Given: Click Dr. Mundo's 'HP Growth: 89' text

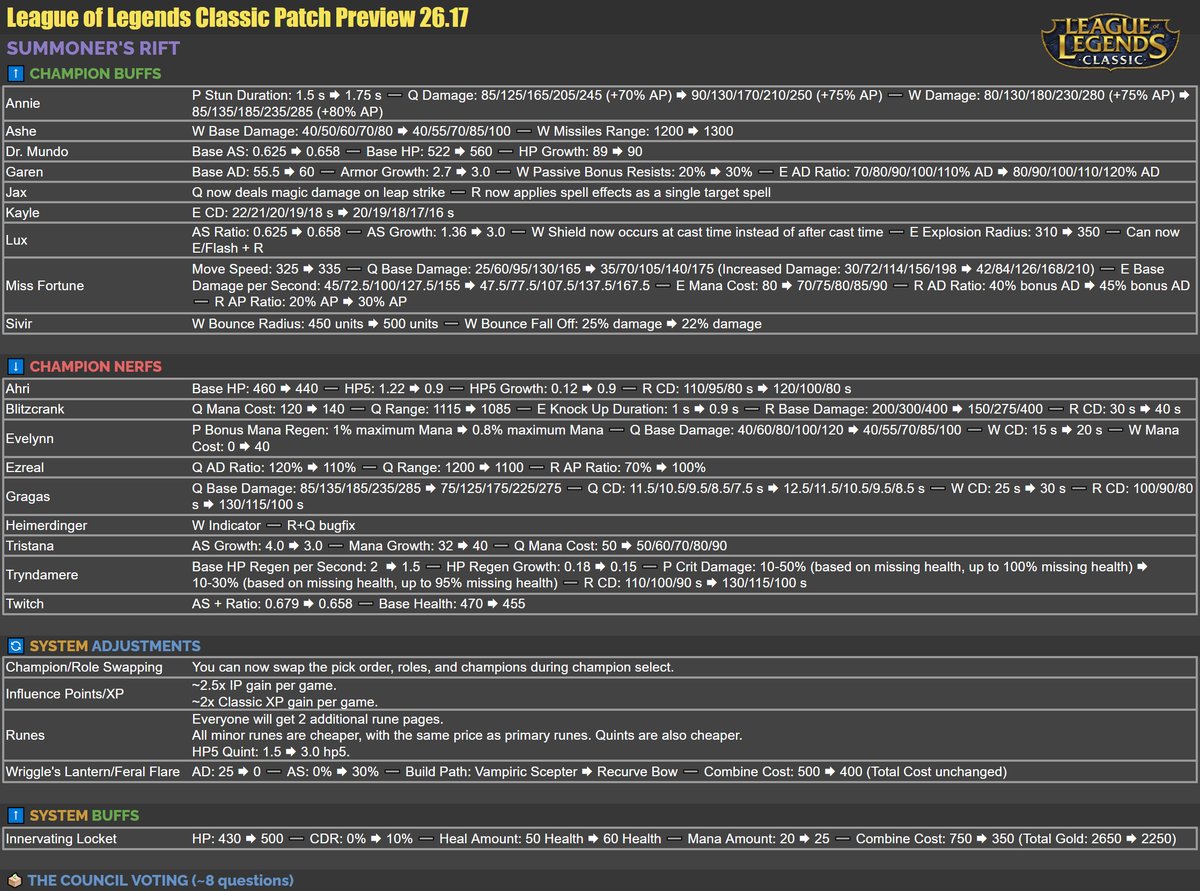Looking at the screenshot, I should point(581,152).
